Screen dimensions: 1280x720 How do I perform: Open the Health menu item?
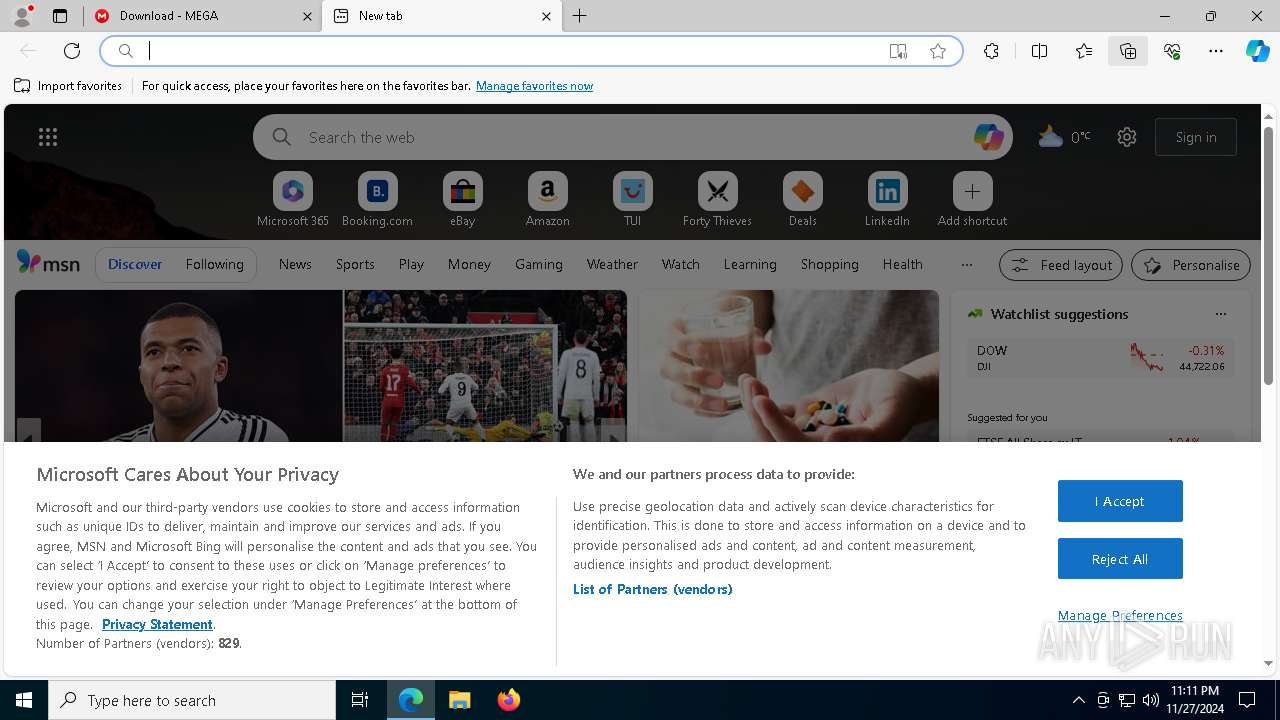click(x=903, y=264)
